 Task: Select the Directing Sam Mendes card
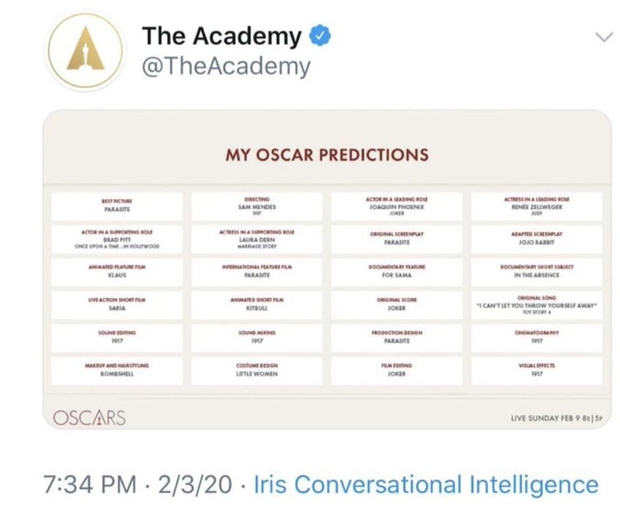[257, 206]
